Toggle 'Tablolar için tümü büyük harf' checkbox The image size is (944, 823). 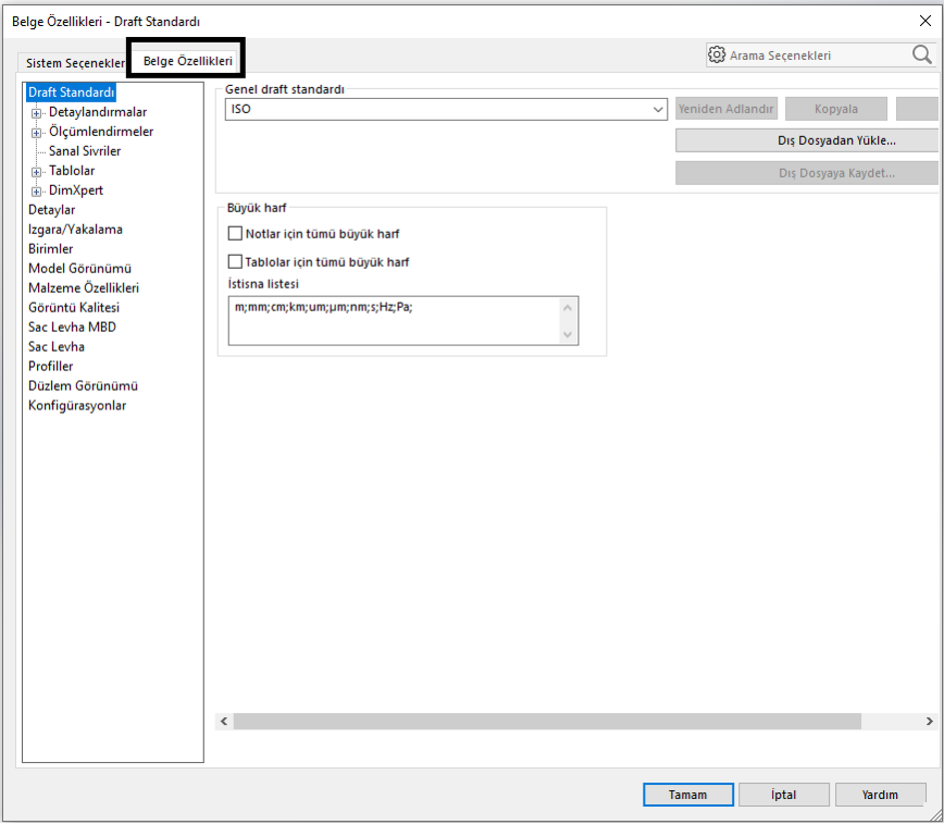coord(236,262)
